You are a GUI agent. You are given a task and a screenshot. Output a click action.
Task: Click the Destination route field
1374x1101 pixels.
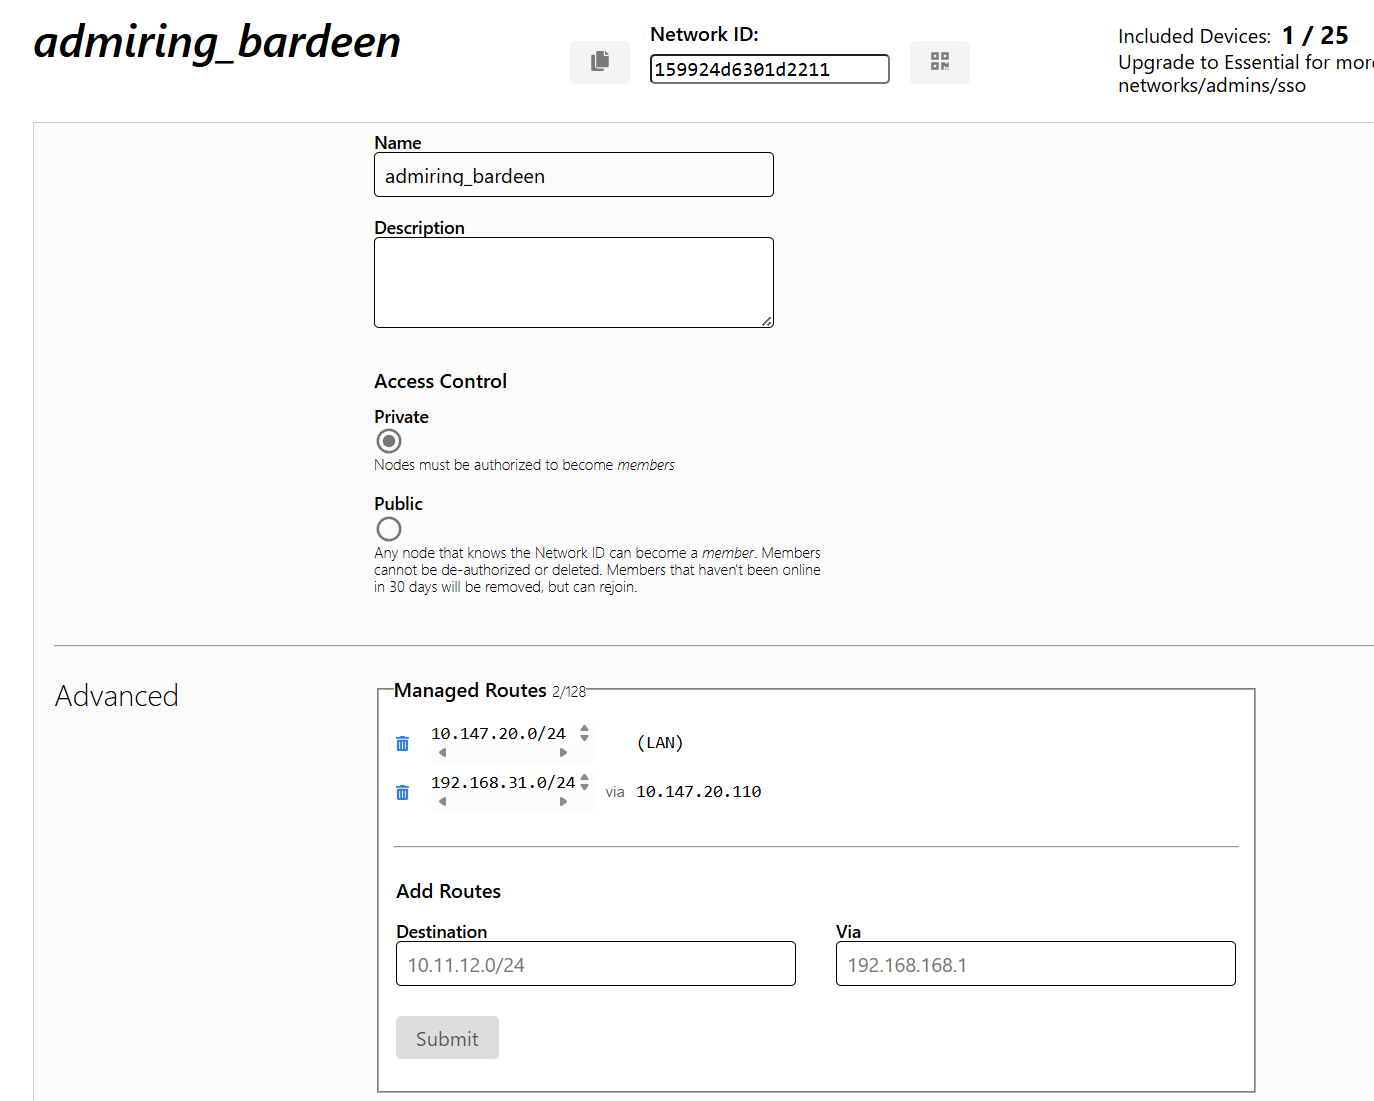tap(595, 964)
